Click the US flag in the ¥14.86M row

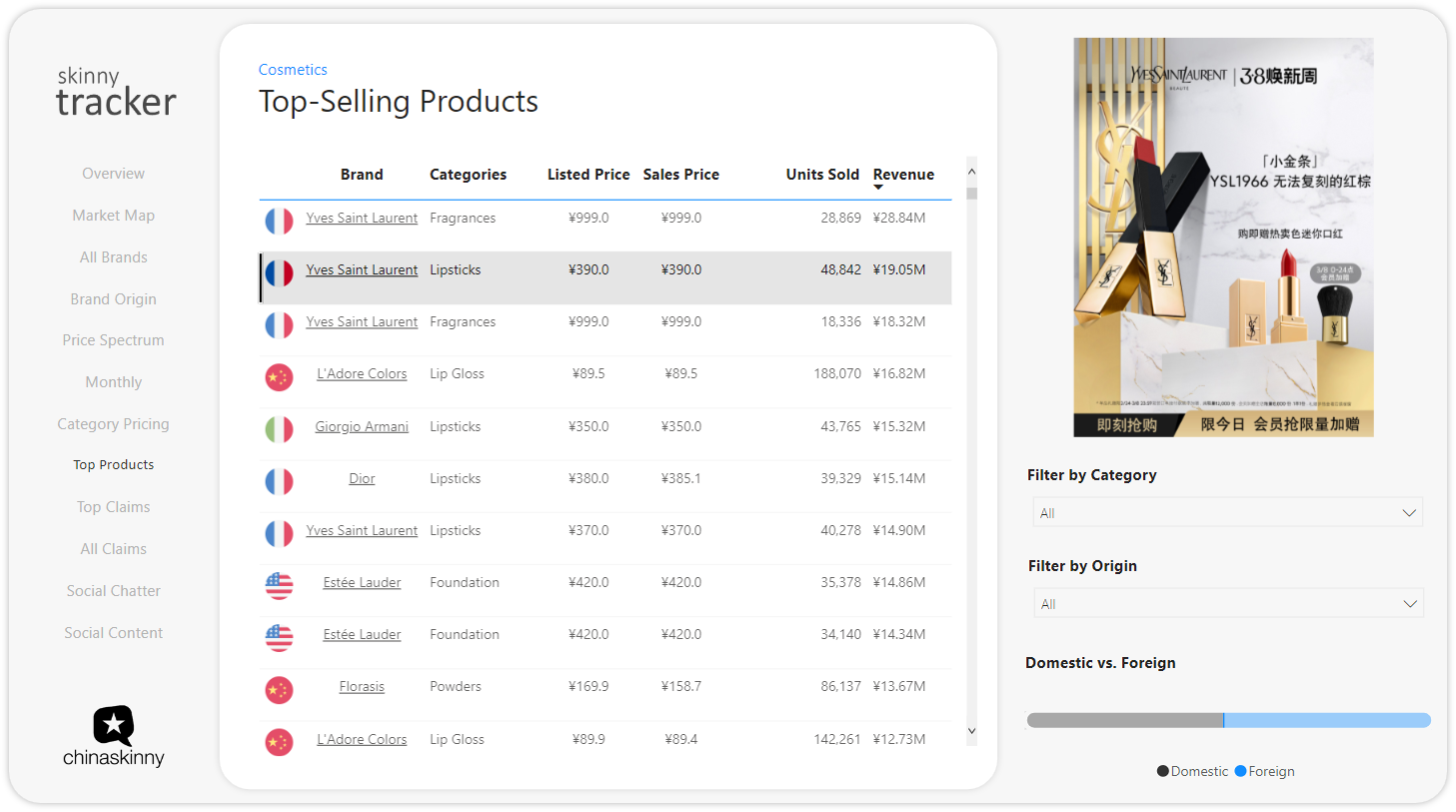(x=279, y=586)
